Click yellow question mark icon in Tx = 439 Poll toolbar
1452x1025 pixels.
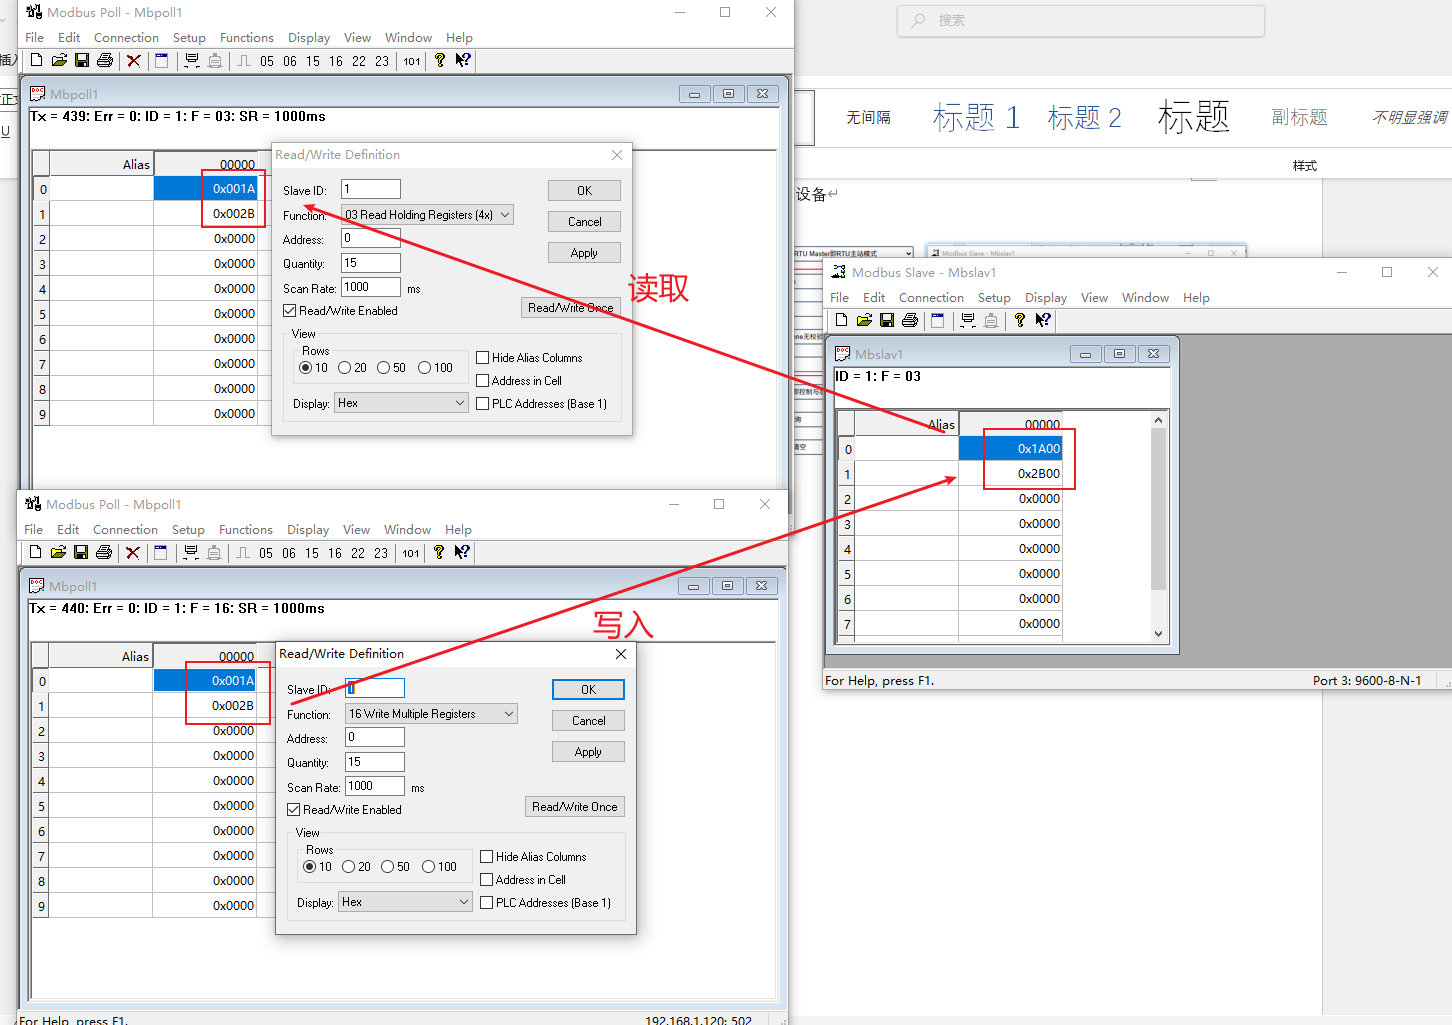440,61
